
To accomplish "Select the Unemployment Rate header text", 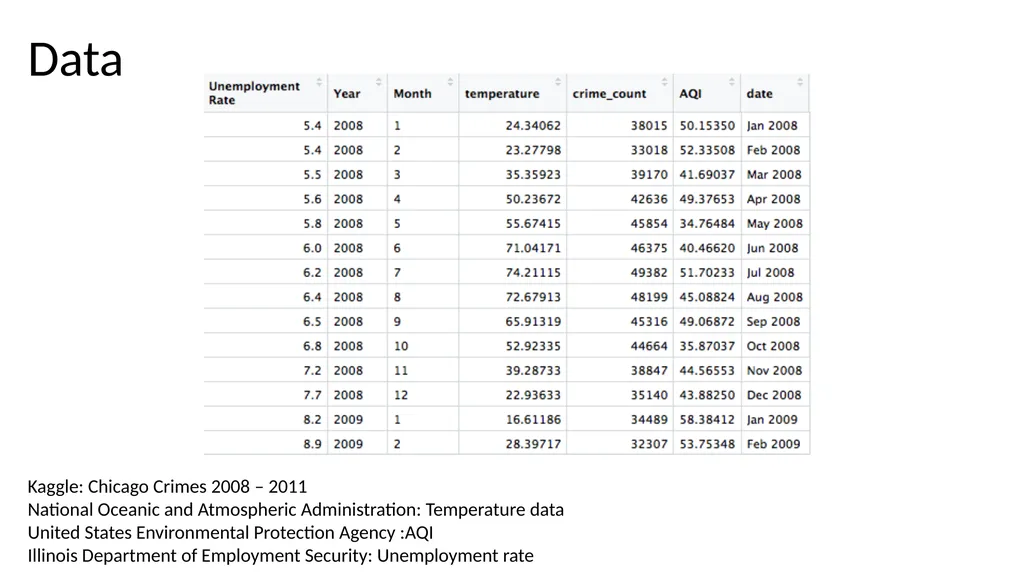I will click(x=254, y=93).
